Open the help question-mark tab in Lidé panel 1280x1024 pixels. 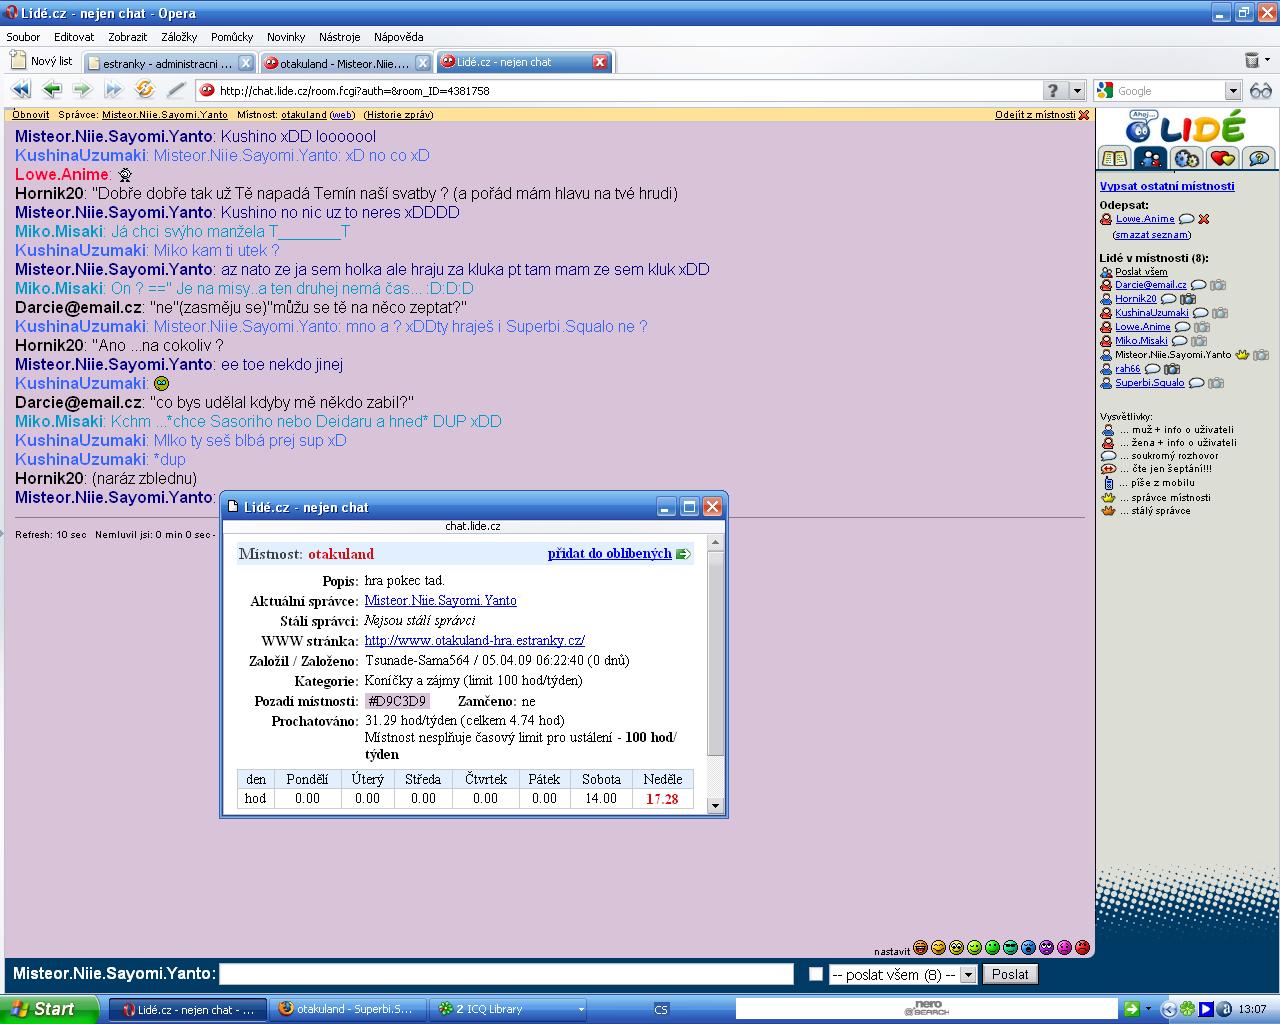pos(1258,158)
